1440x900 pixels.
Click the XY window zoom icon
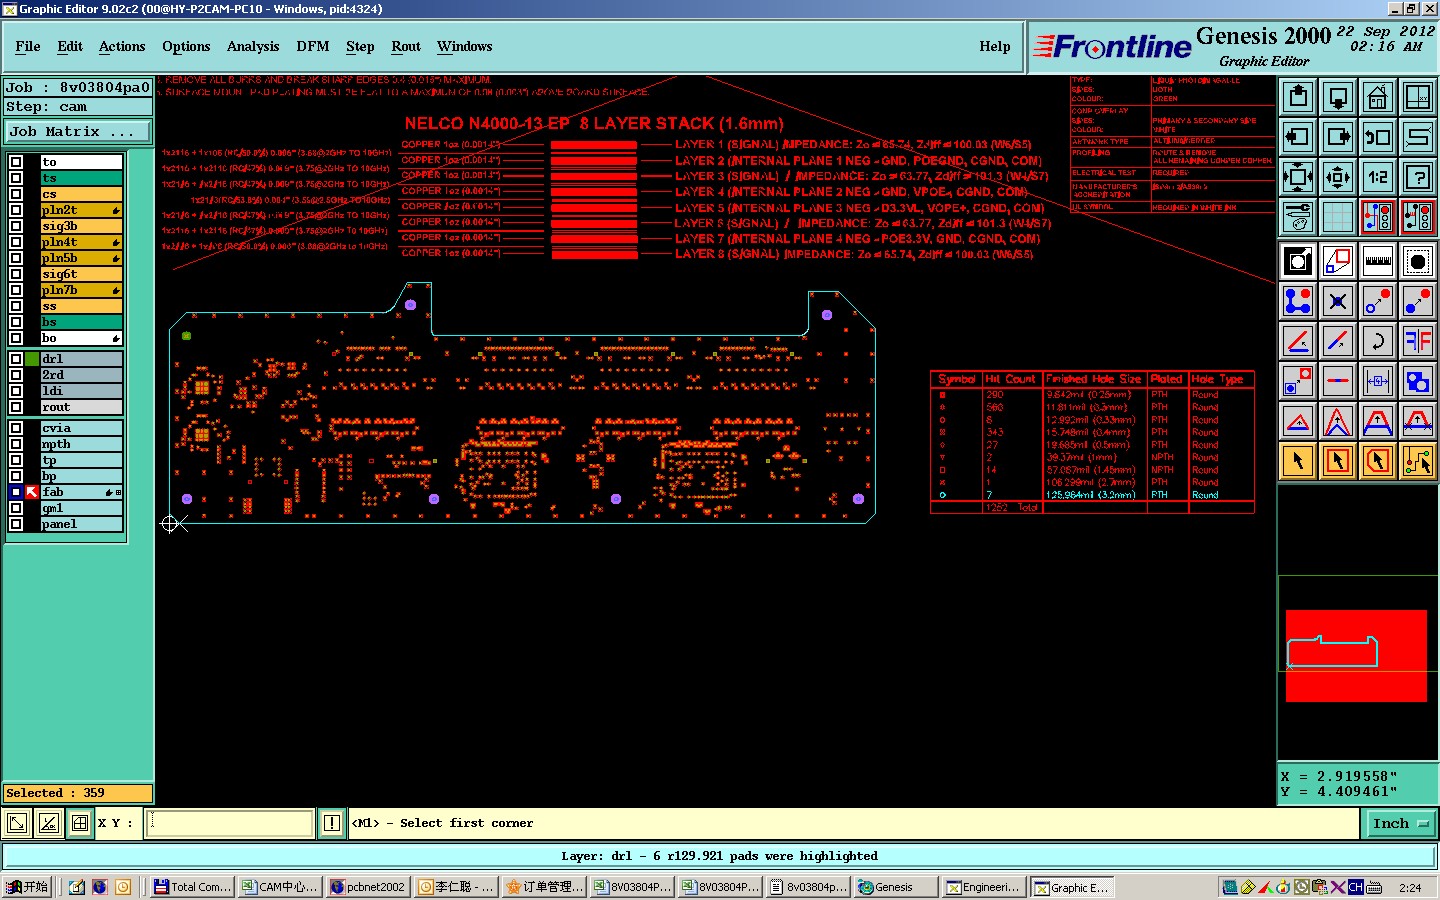1418,97
